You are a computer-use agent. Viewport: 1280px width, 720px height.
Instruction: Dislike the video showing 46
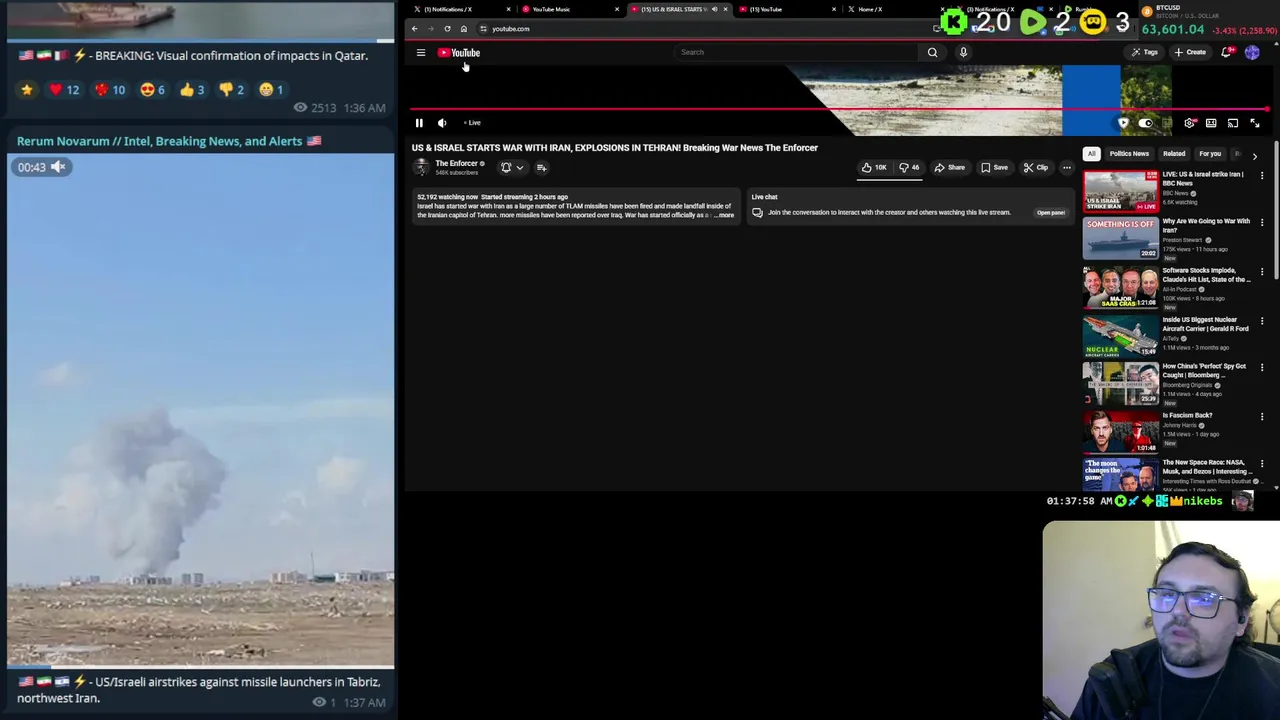click(x=909, y=168)
